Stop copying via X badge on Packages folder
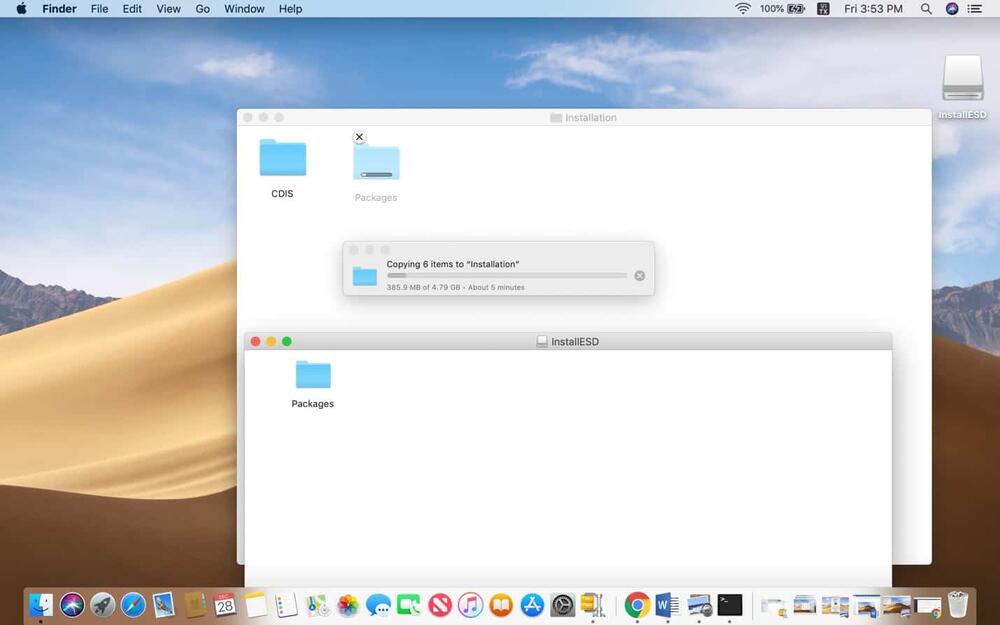1000x625 pixels. 360,137
